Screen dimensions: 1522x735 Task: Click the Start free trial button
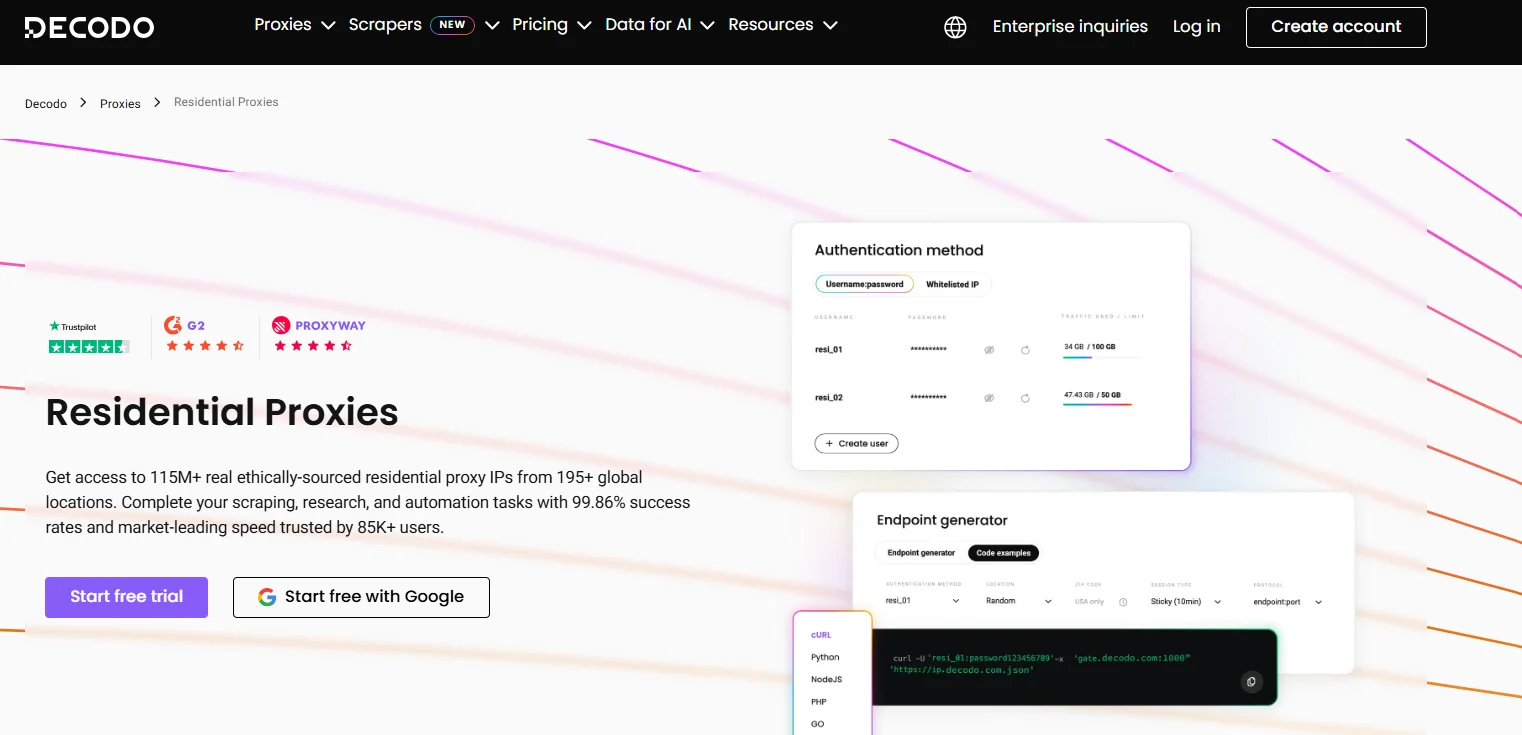126,597
